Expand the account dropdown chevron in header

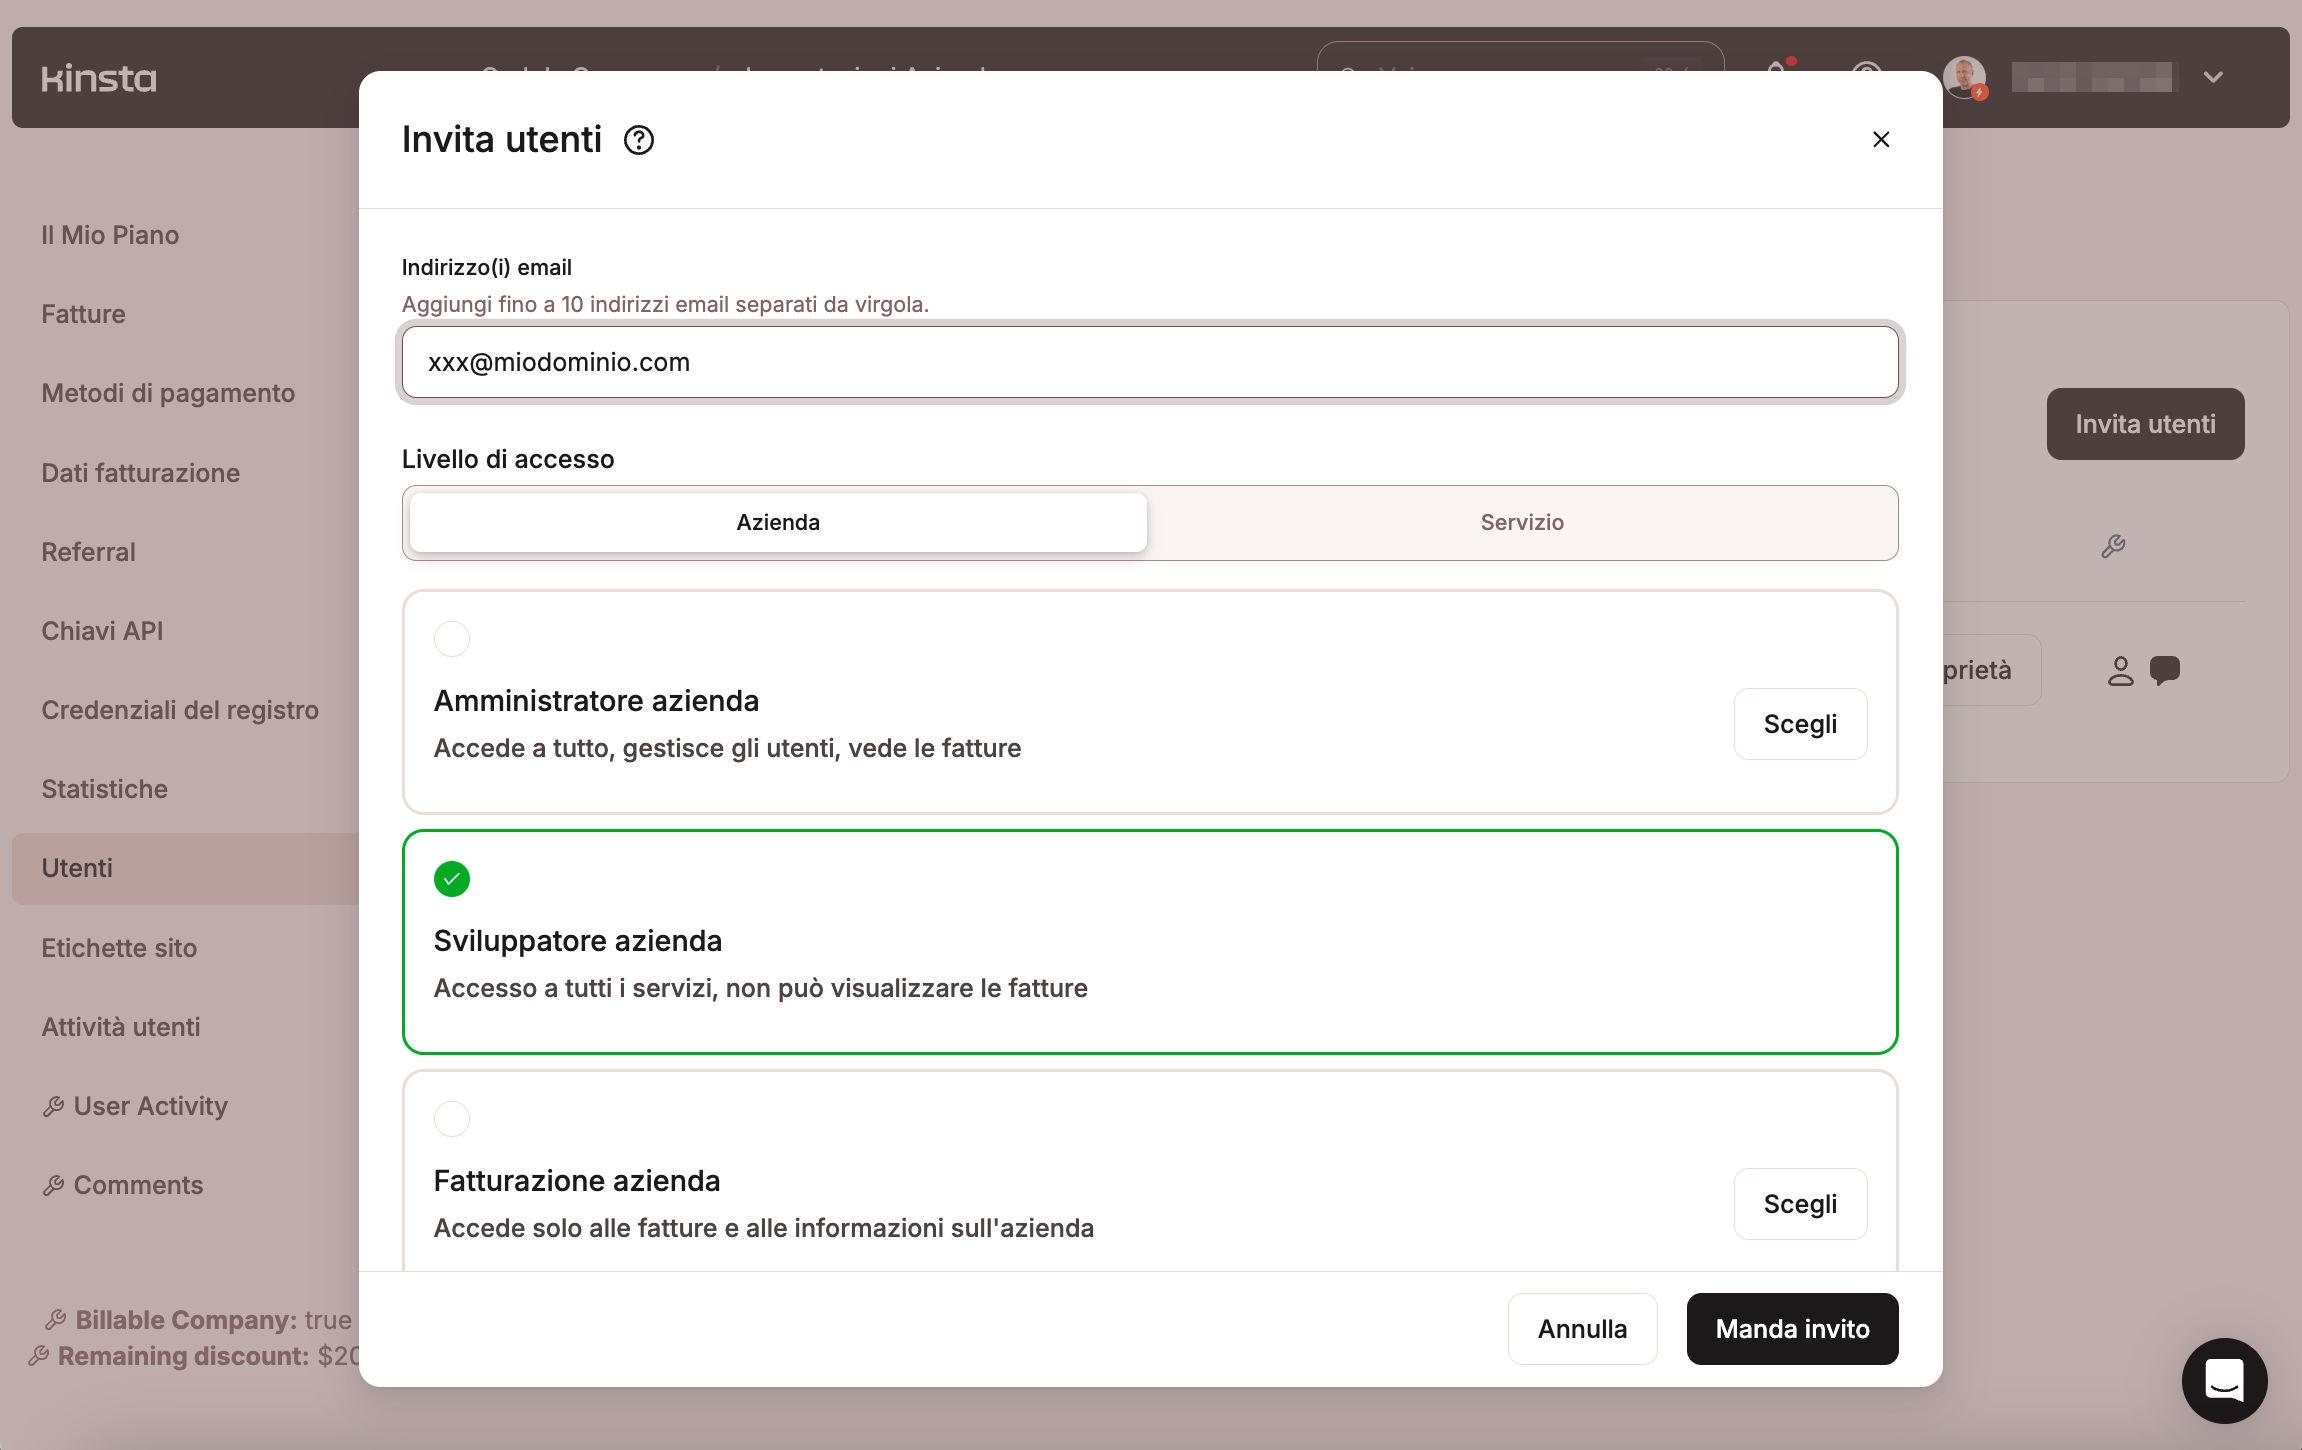pyautogui.click(x=2213, y=78)
